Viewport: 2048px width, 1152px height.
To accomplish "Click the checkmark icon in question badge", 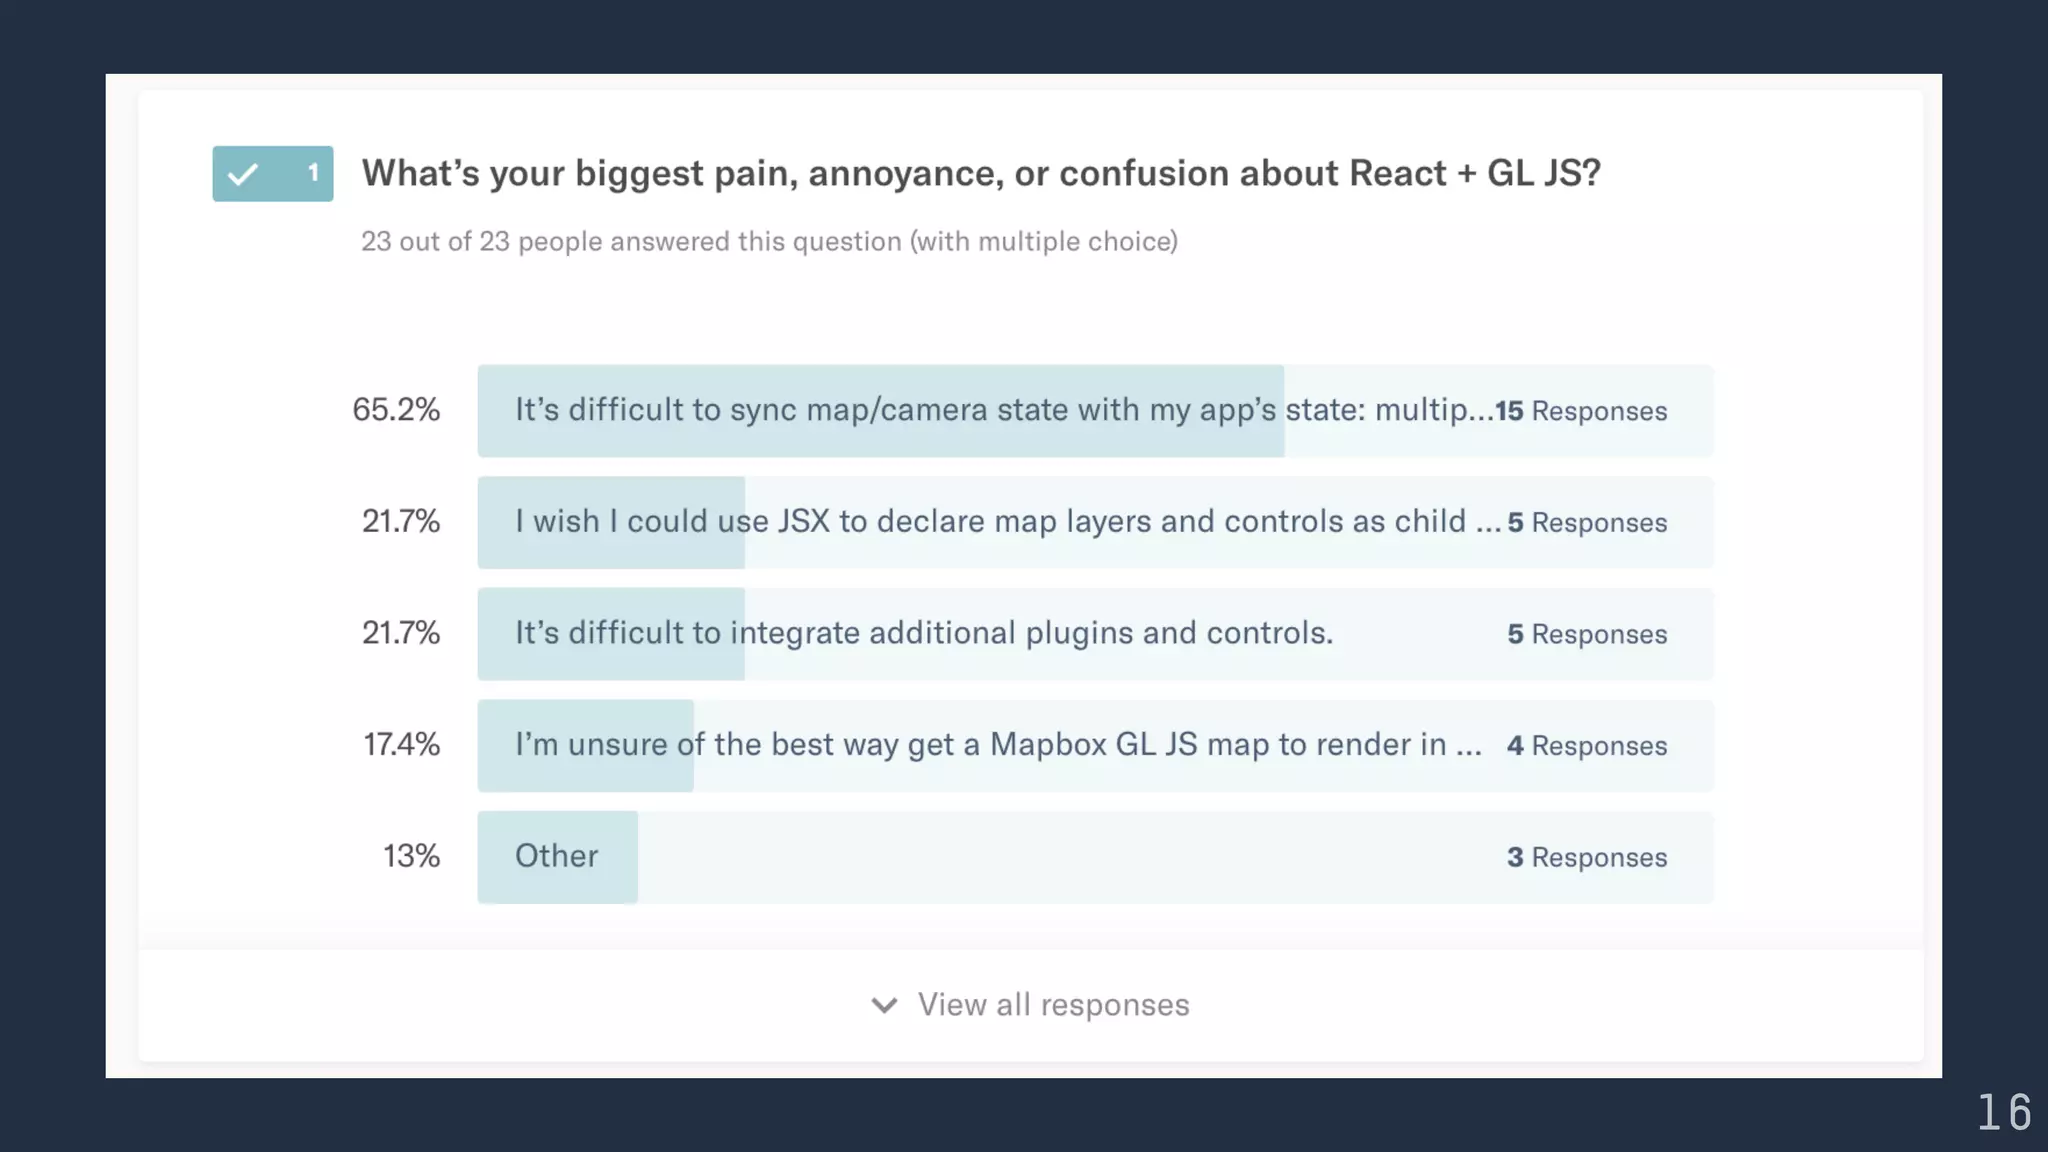I will coord(243,175).
